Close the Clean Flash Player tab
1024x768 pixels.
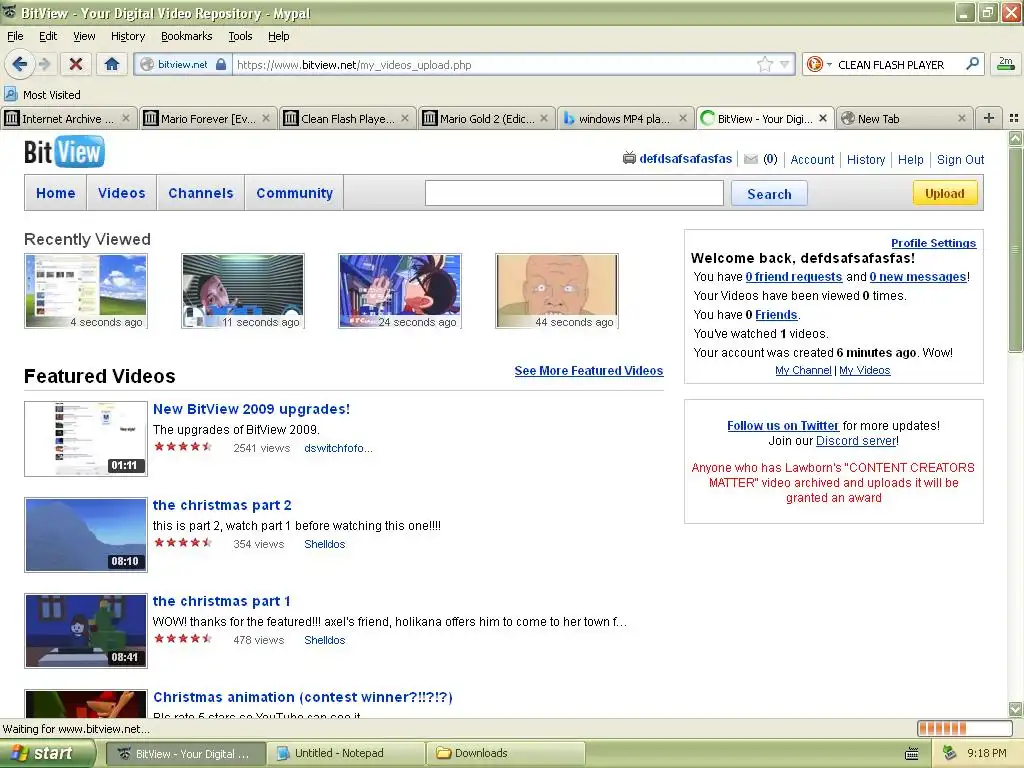pyautogui.click(x=405, y=118)
